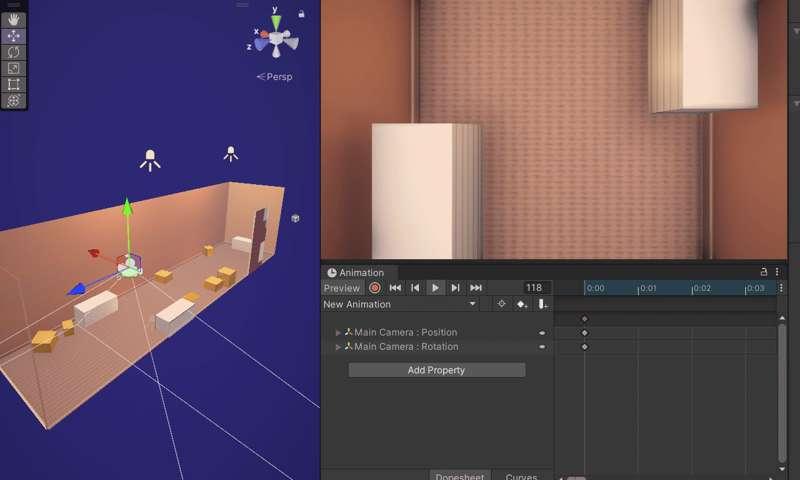Open the timeline ruler options menu

tap(781, 288)
